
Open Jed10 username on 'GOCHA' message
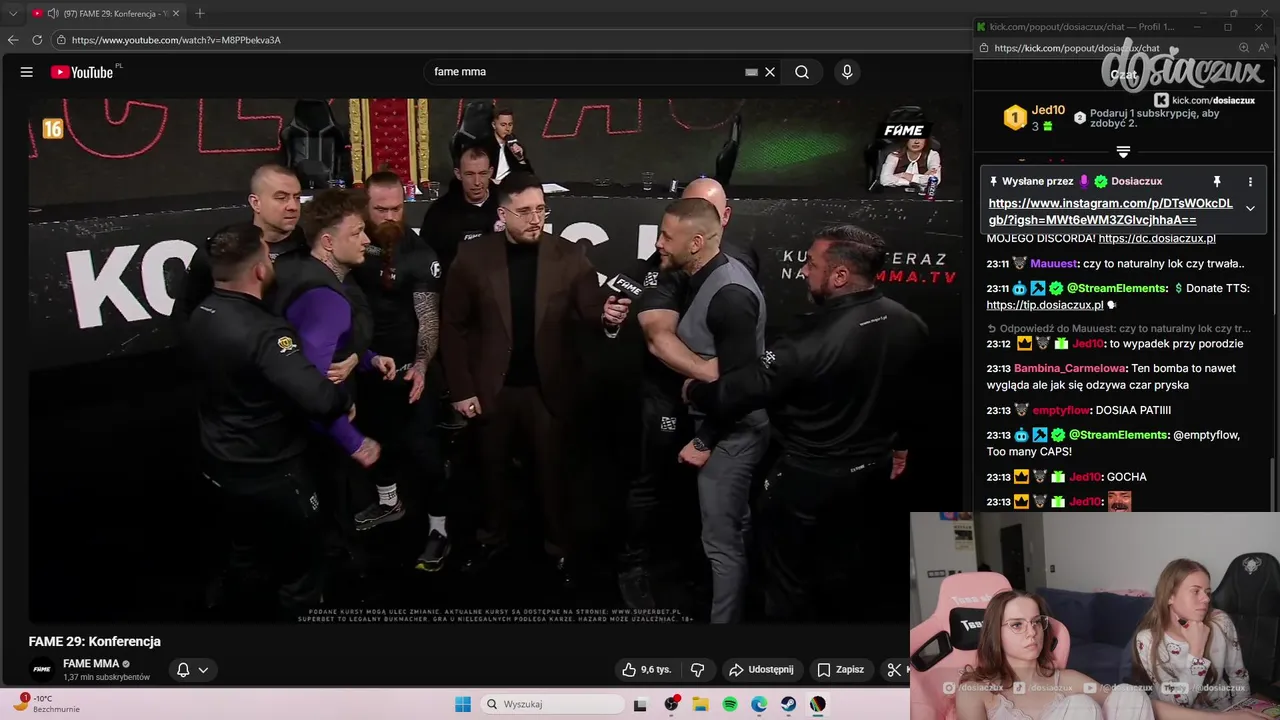point(1085,478)
